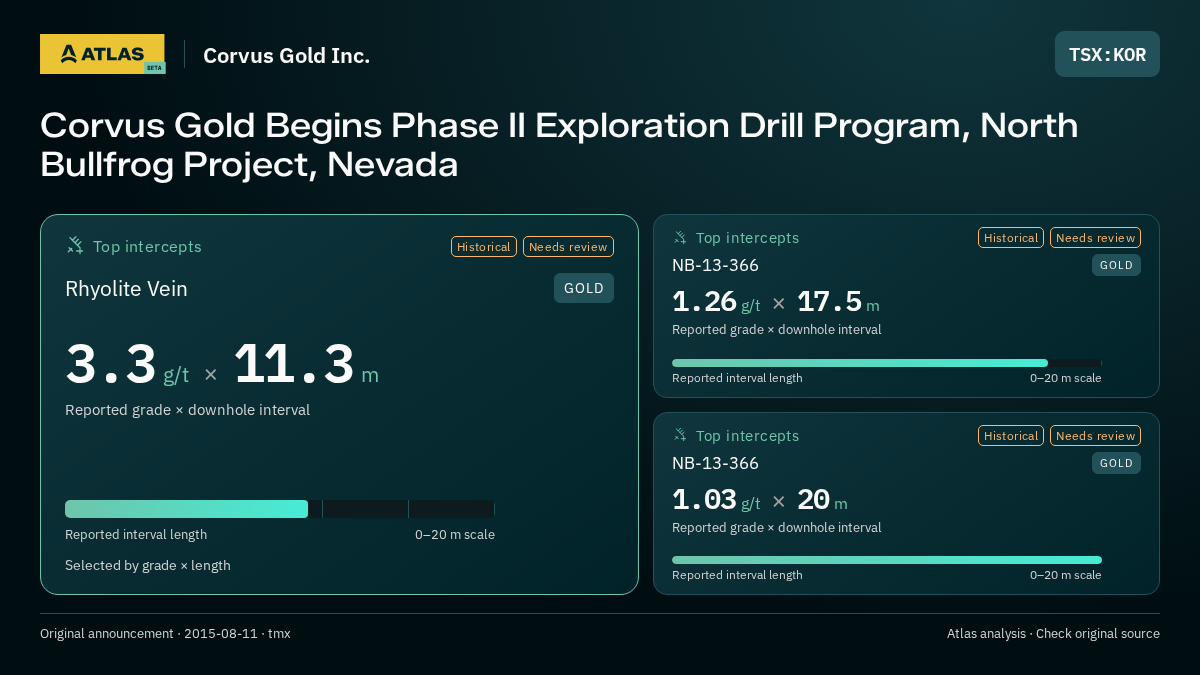Screen dimensions: 1200x675
Task: Click the drill icon in Rhyolite Vein card
Action: (75, 246)
